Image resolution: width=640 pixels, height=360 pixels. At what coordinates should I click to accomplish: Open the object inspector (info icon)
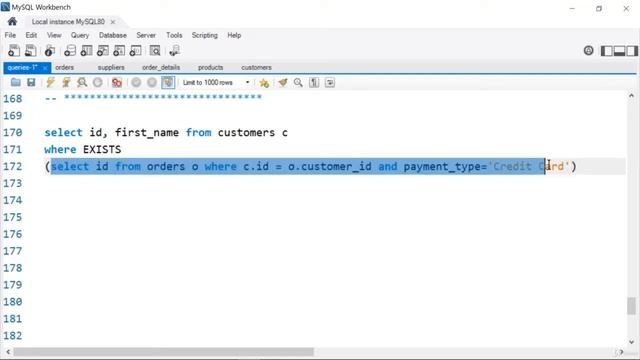click(x=49, y=51)
